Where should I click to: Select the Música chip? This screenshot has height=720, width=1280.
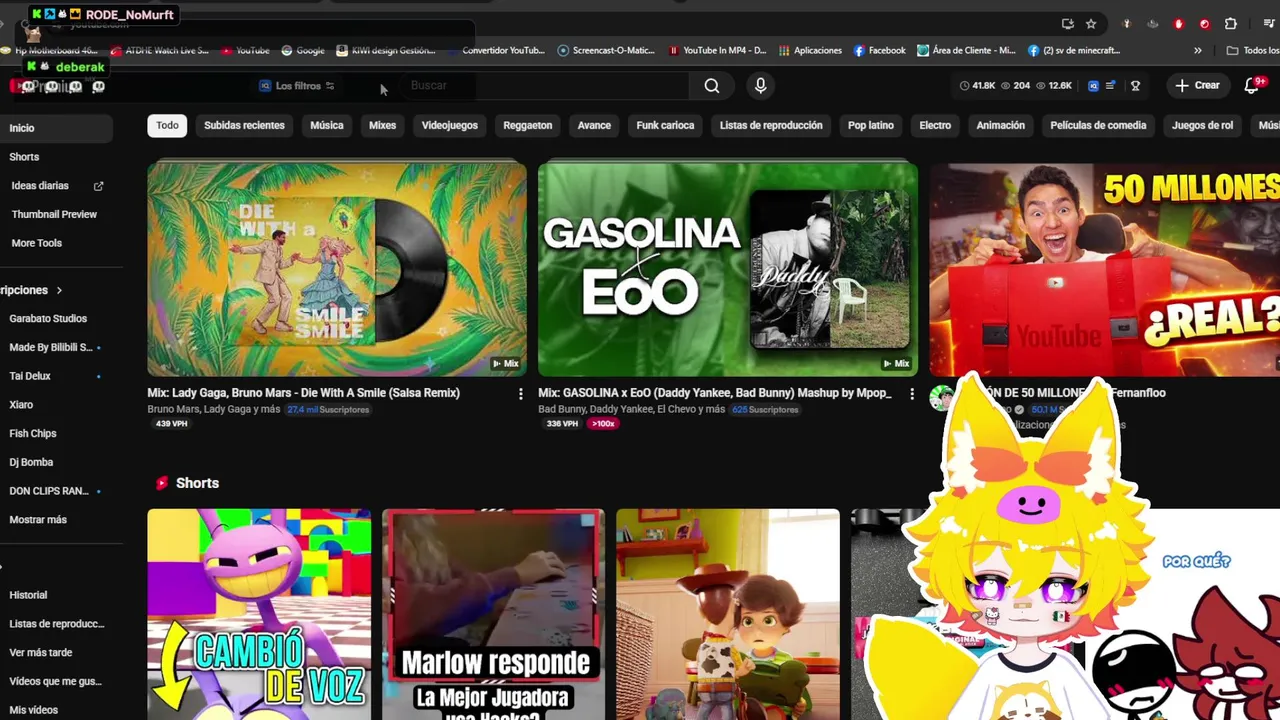pos(326,125)
